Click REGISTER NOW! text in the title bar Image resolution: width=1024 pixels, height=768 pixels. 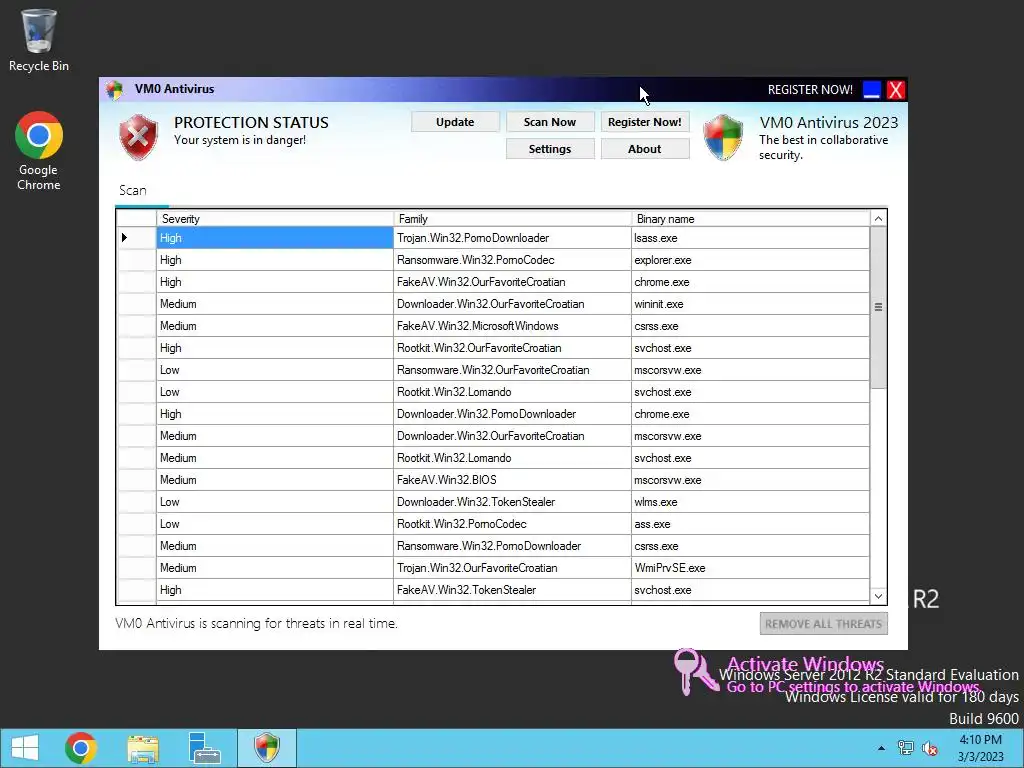tap(810, 90)
